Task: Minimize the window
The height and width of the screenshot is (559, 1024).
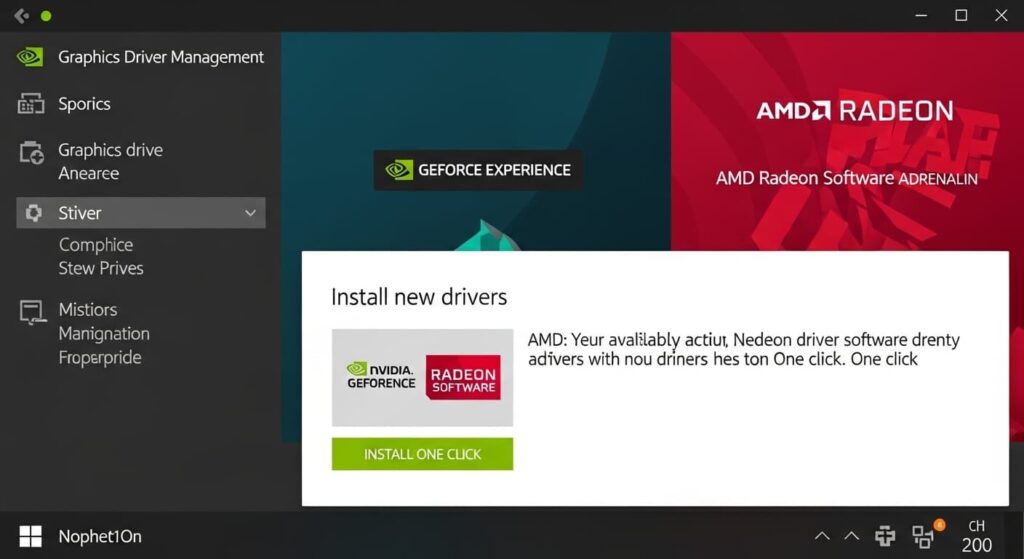Action: pos(921,16)
